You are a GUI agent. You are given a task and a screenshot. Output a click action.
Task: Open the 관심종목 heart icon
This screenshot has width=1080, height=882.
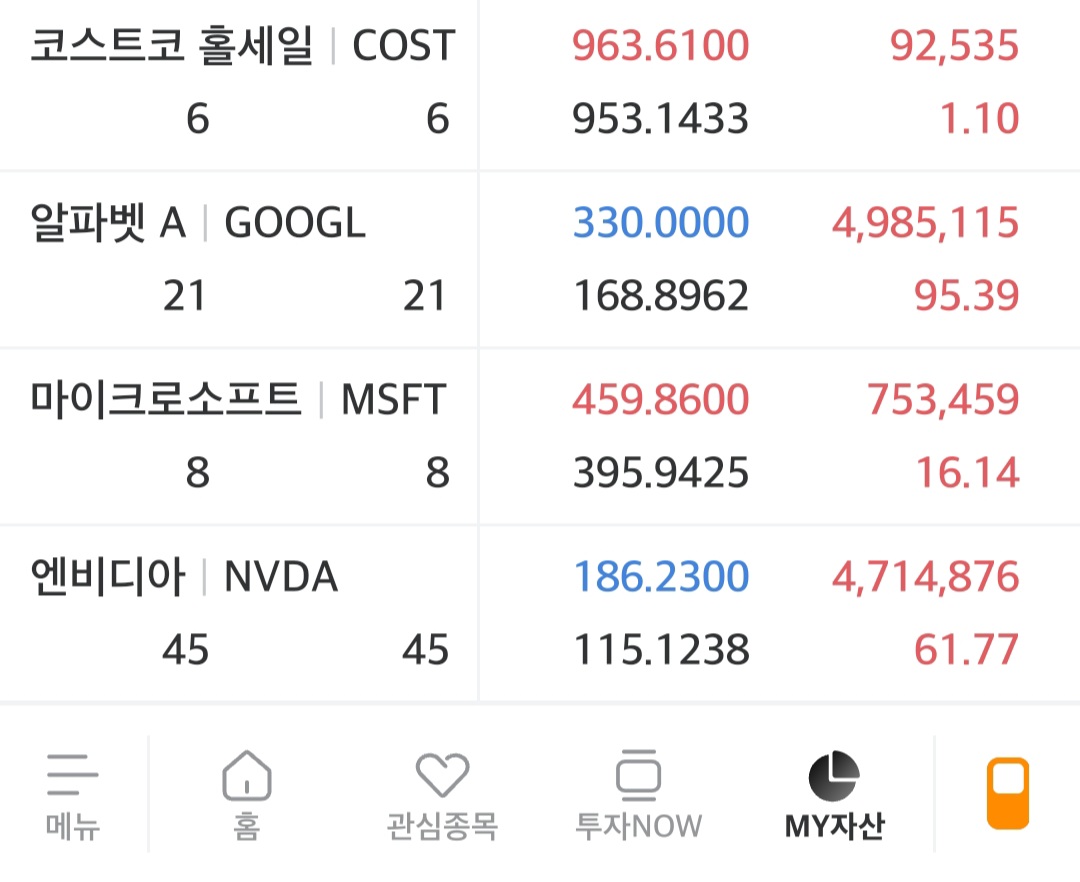point(442,775)
